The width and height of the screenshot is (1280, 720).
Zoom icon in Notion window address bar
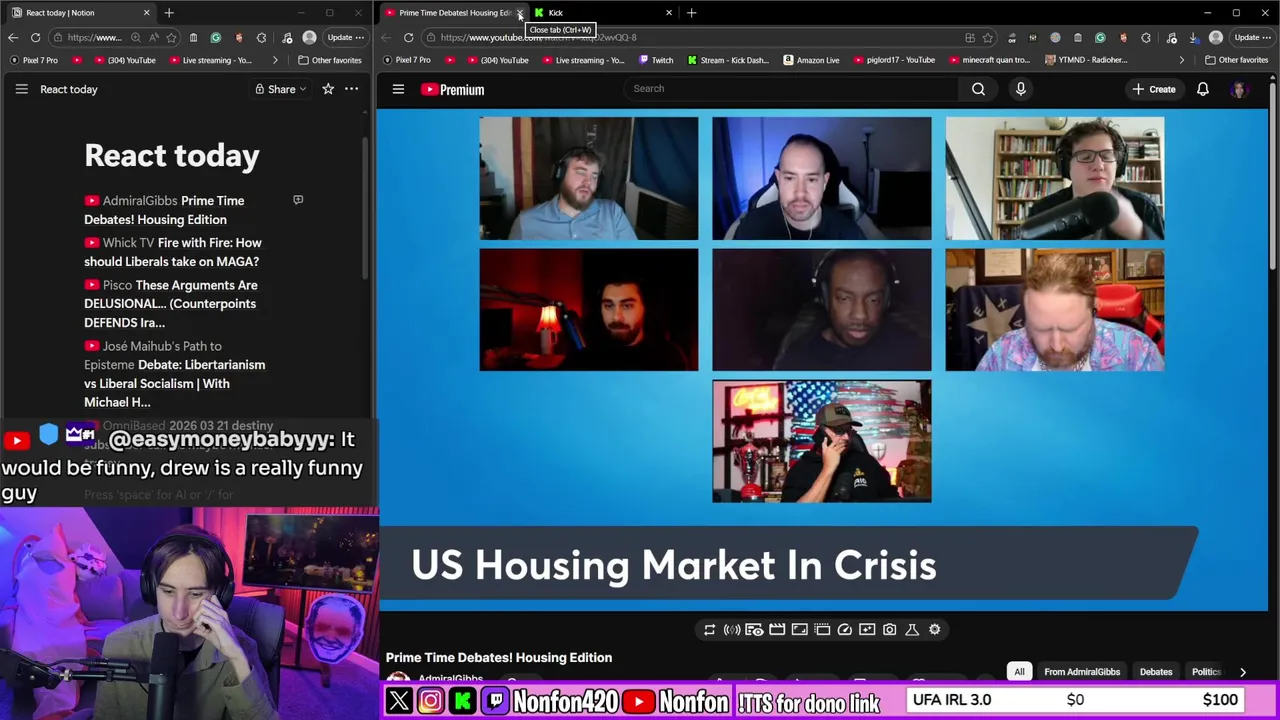135,37
